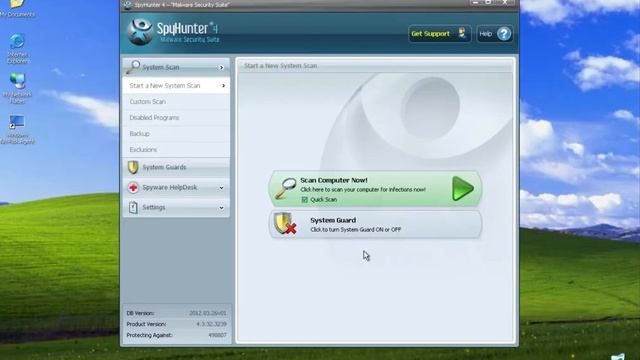Click the SpyHunter window title bar text
This screenshot has width=640, height=360.
pos(182,5)
